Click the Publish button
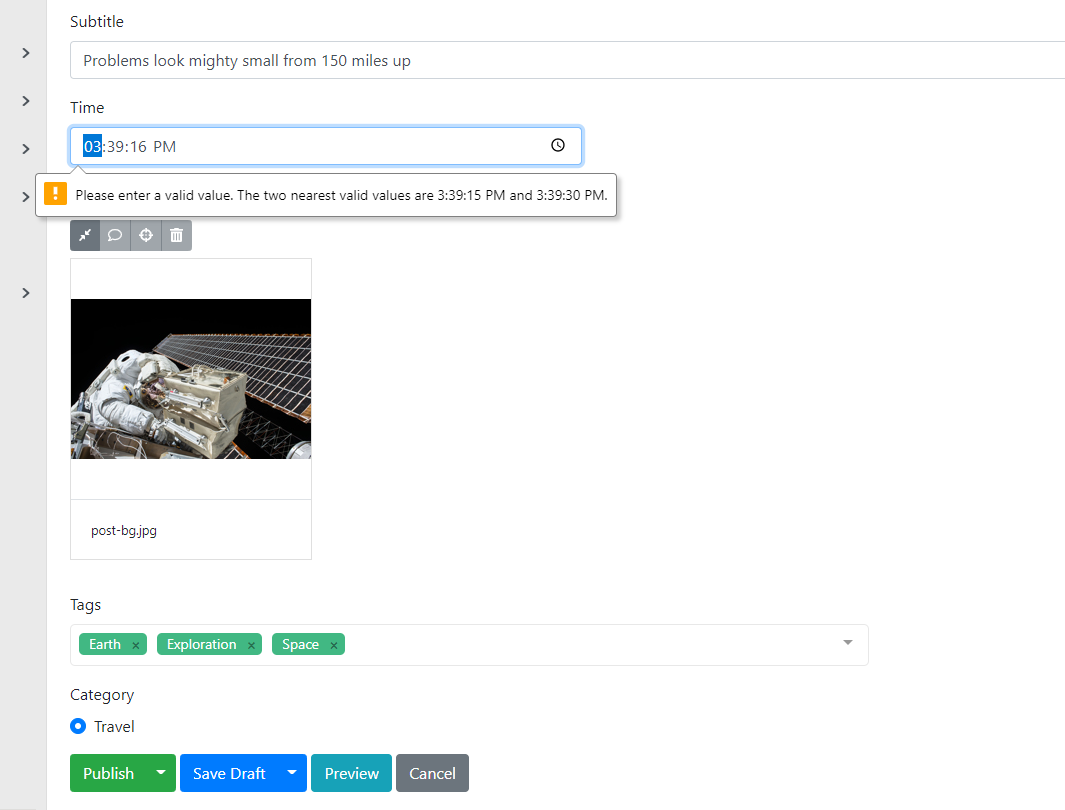Viewport: 1065px width, 810px height. (109, 773)
